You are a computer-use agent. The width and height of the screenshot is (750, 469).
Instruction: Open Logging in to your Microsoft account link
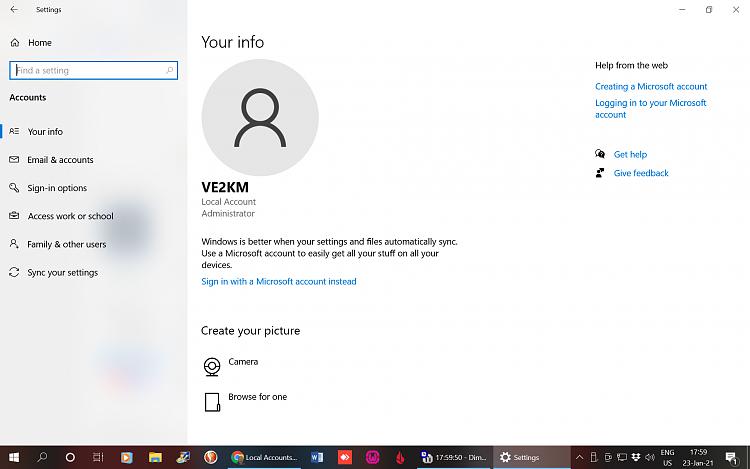pyautogui.click(x=651, y=109)
